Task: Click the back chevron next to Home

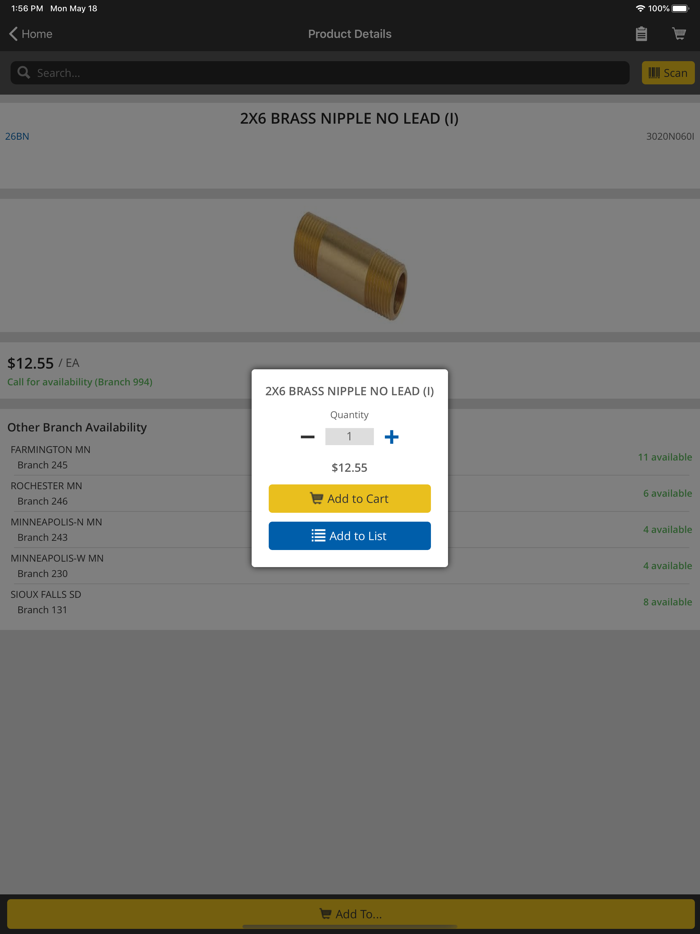Action: click(x=11, y=33)
